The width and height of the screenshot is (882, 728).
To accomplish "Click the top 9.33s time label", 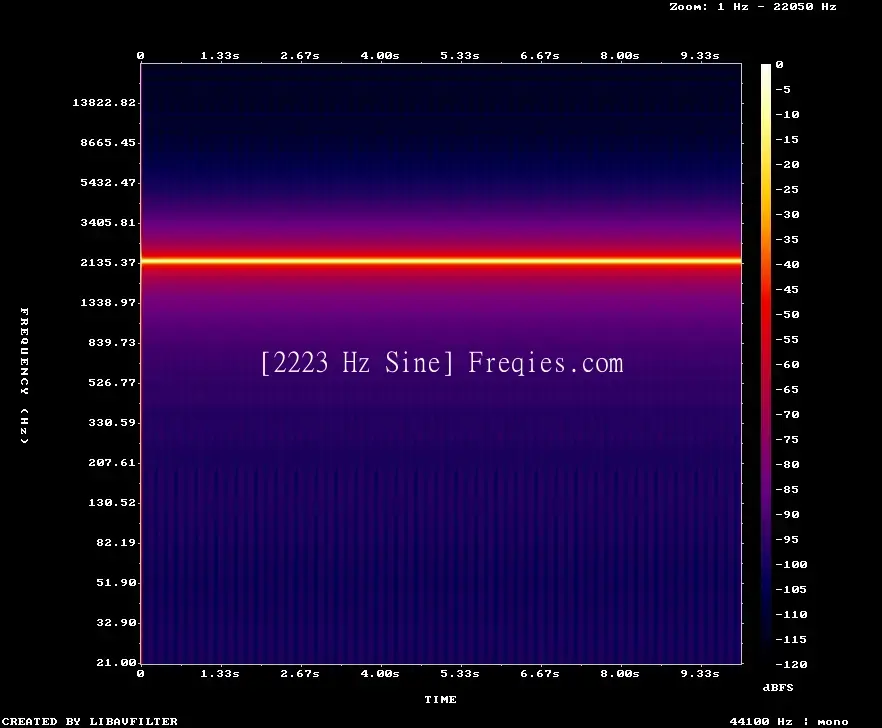I will [x=700, y=56].
